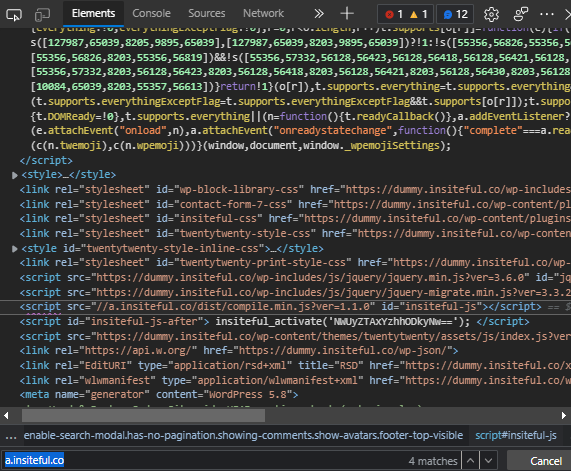Click the horizontal scrollbar thumb
The height and width of the screenshot is (471, 571).
(143, 416)
